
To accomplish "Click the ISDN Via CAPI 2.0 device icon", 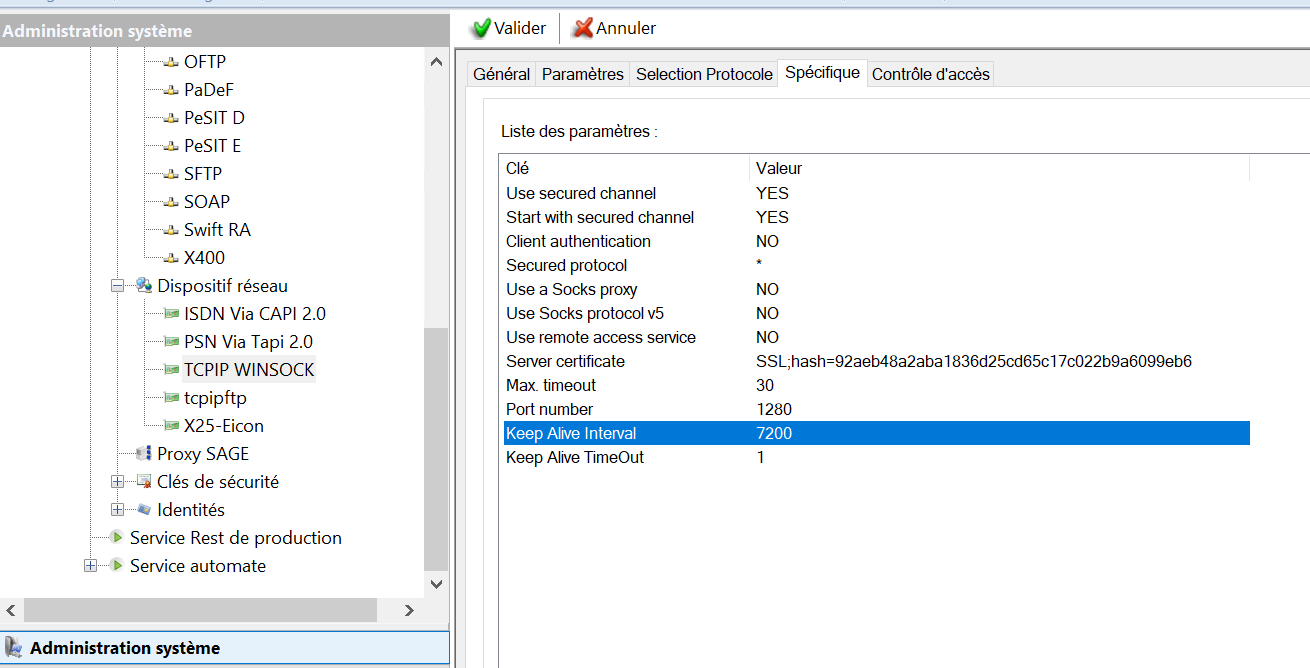I will pos(171,314).
